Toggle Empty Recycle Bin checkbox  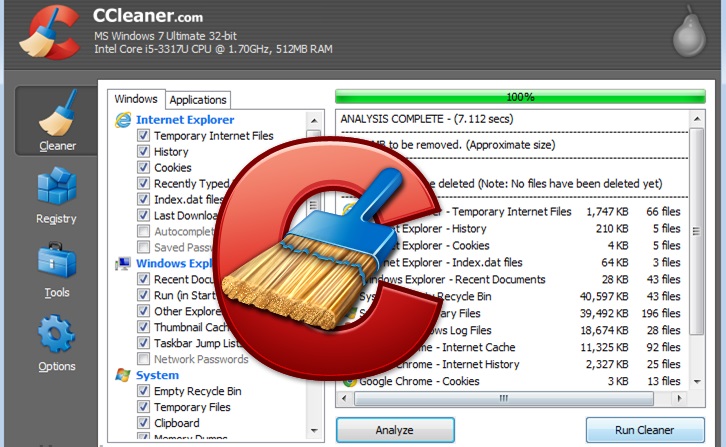(x=144, y=390)
